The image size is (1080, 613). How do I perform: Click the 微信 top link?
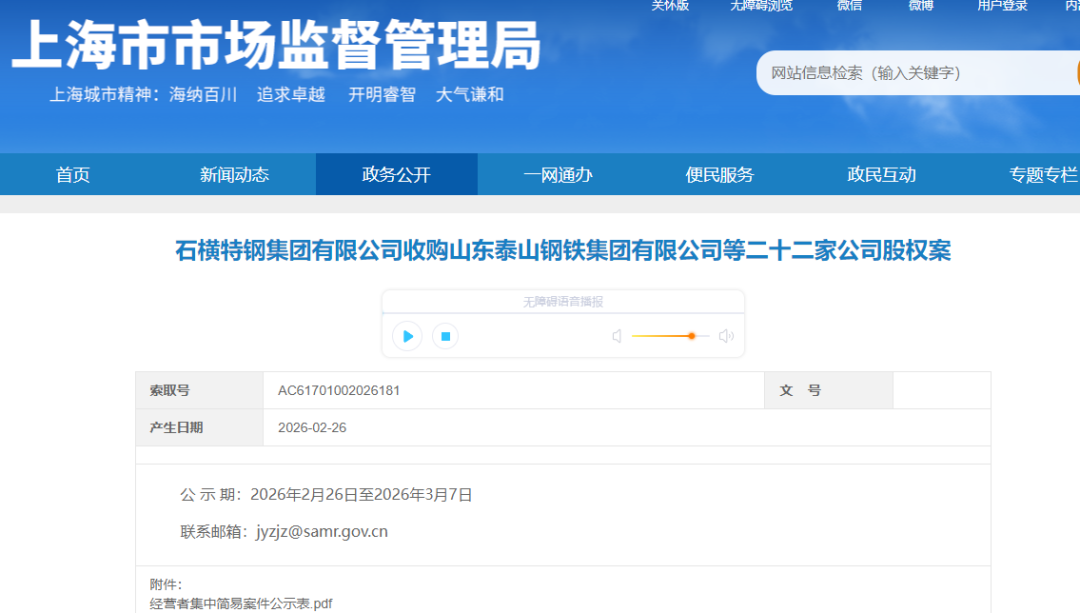(849, 6)
